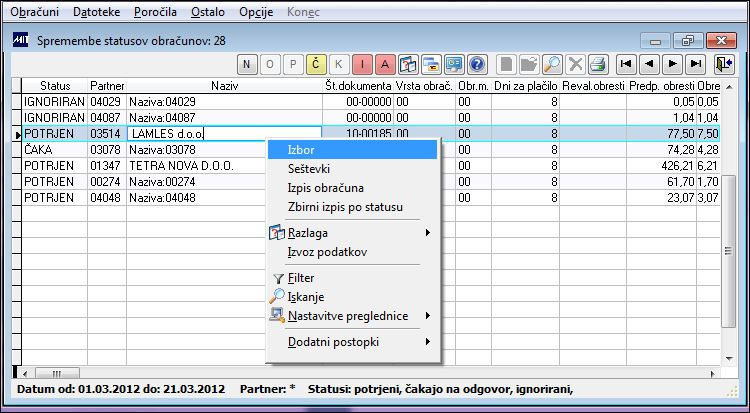
Task: Click the yellow Č status button
Action: 316,64
